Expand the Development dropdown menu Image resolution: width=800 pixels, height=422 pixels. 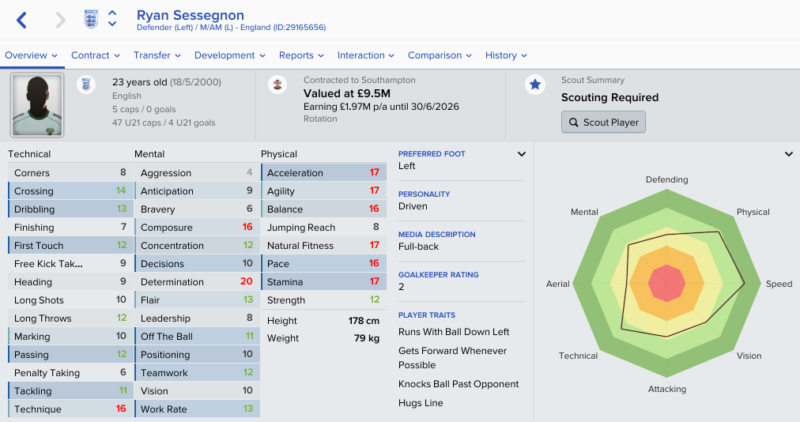coord(230,55)
